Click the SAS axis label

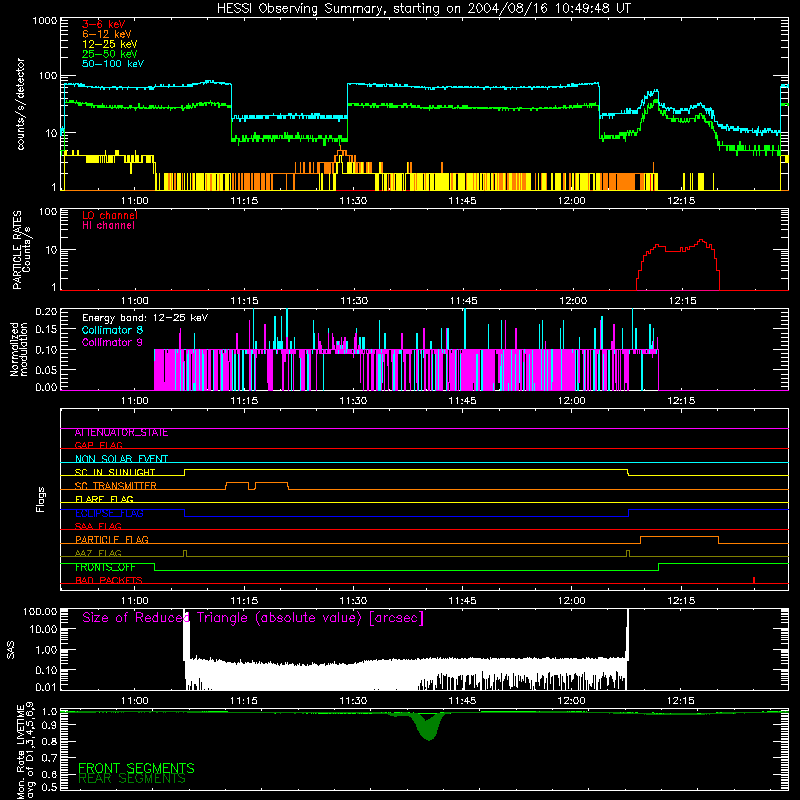10,650
